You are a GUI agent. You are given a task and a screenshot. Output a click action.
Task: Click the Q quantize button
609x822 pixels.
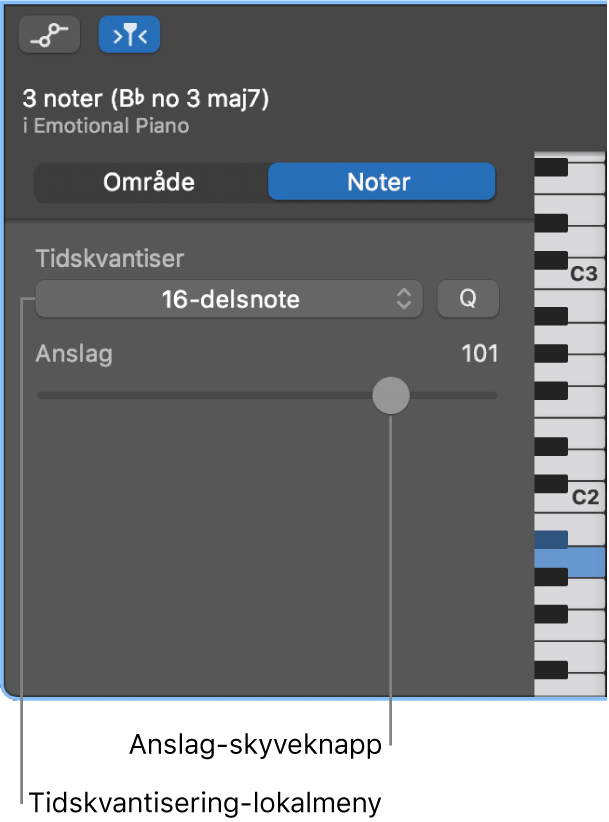click(x=468, y=299)
